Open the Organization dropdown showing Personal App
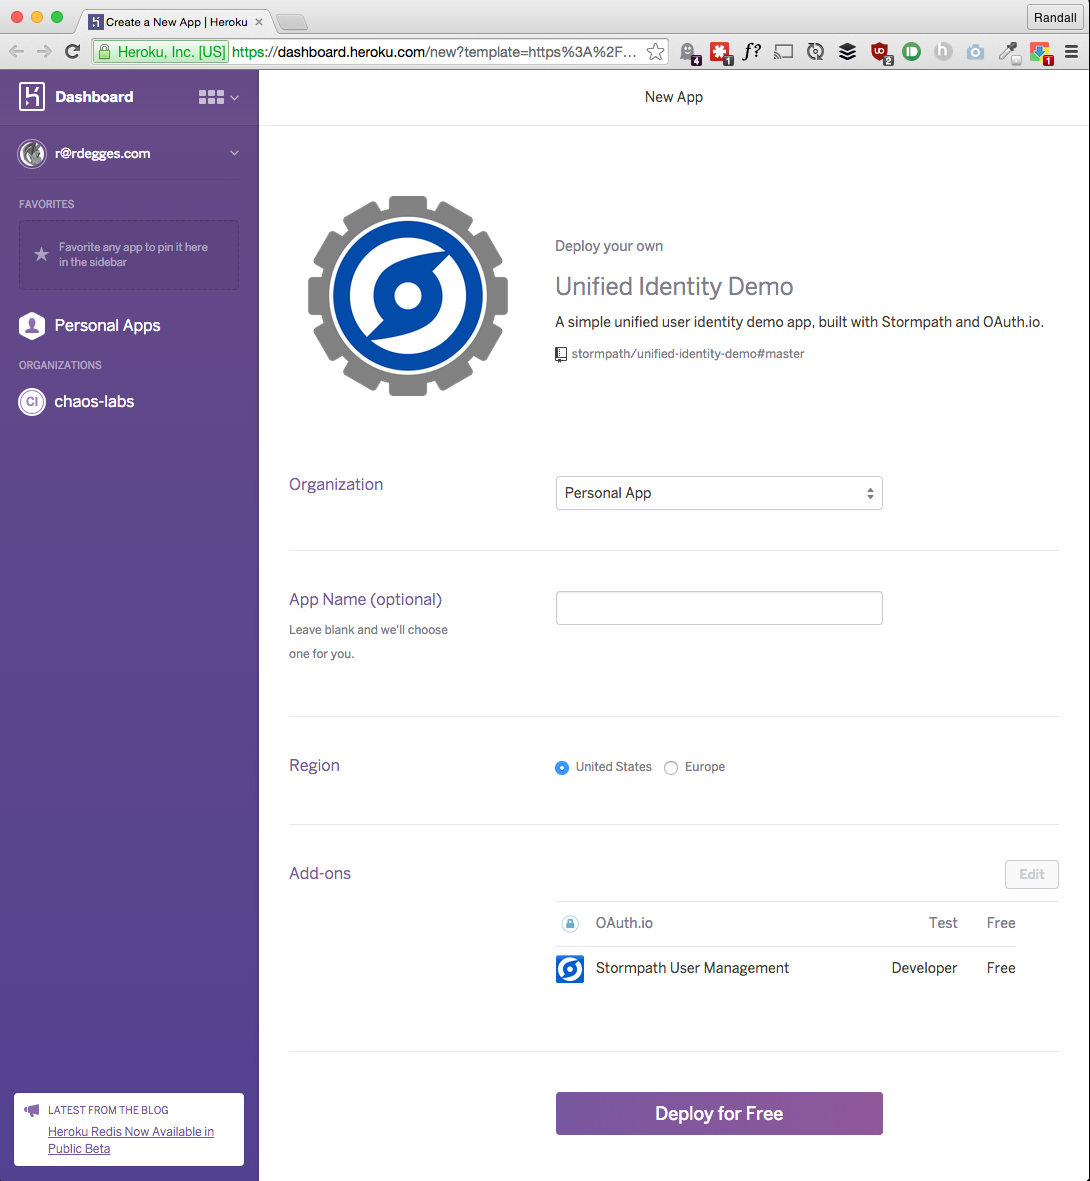Image resolution: width=1090 pixels, height=1181 pixels. (x=719, y=493)
